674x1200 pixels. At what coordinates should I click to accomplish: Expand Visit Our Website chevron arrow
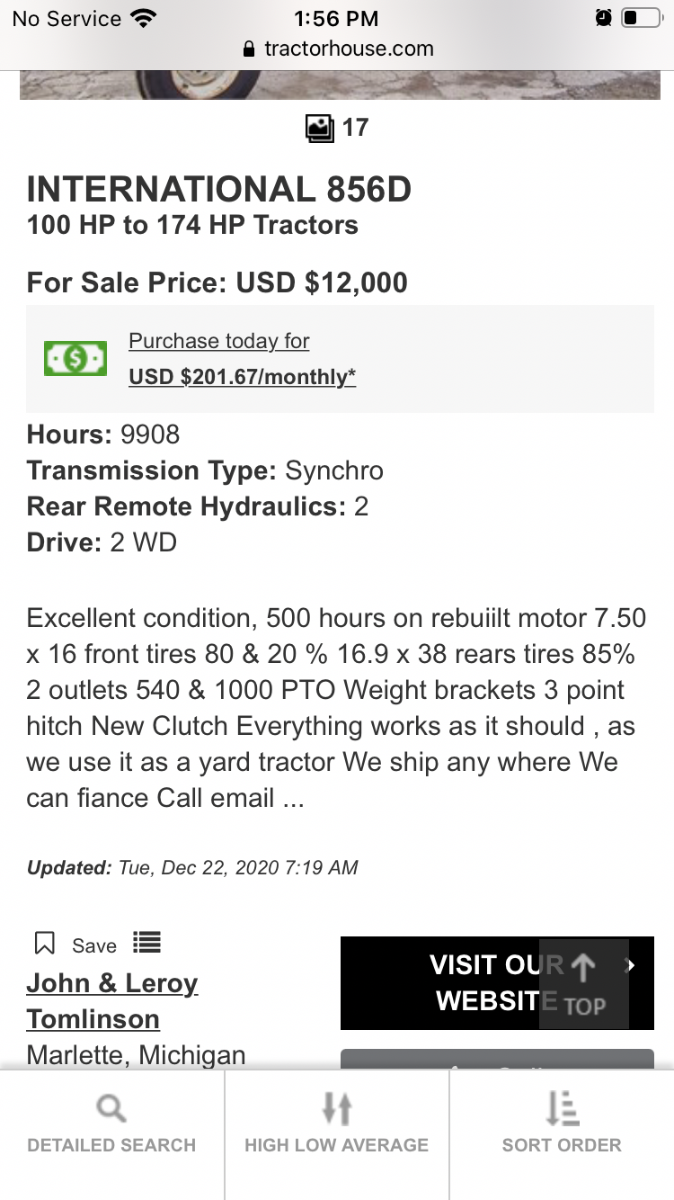click(630, 965)
